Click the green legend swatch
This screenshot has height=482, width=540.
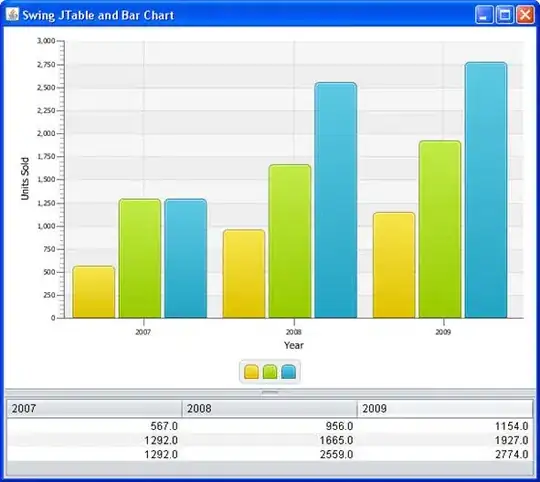click(270, 372)
